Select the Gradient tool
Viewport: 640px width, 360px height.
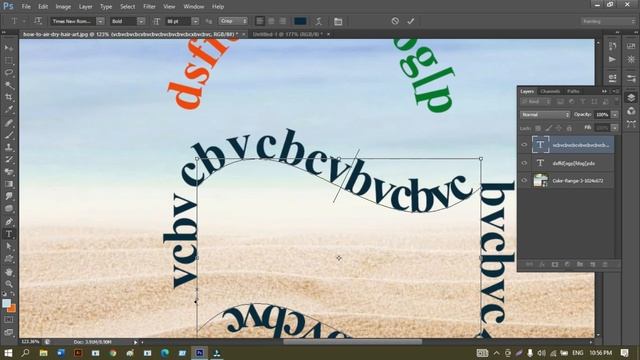[x=9, y=184]
